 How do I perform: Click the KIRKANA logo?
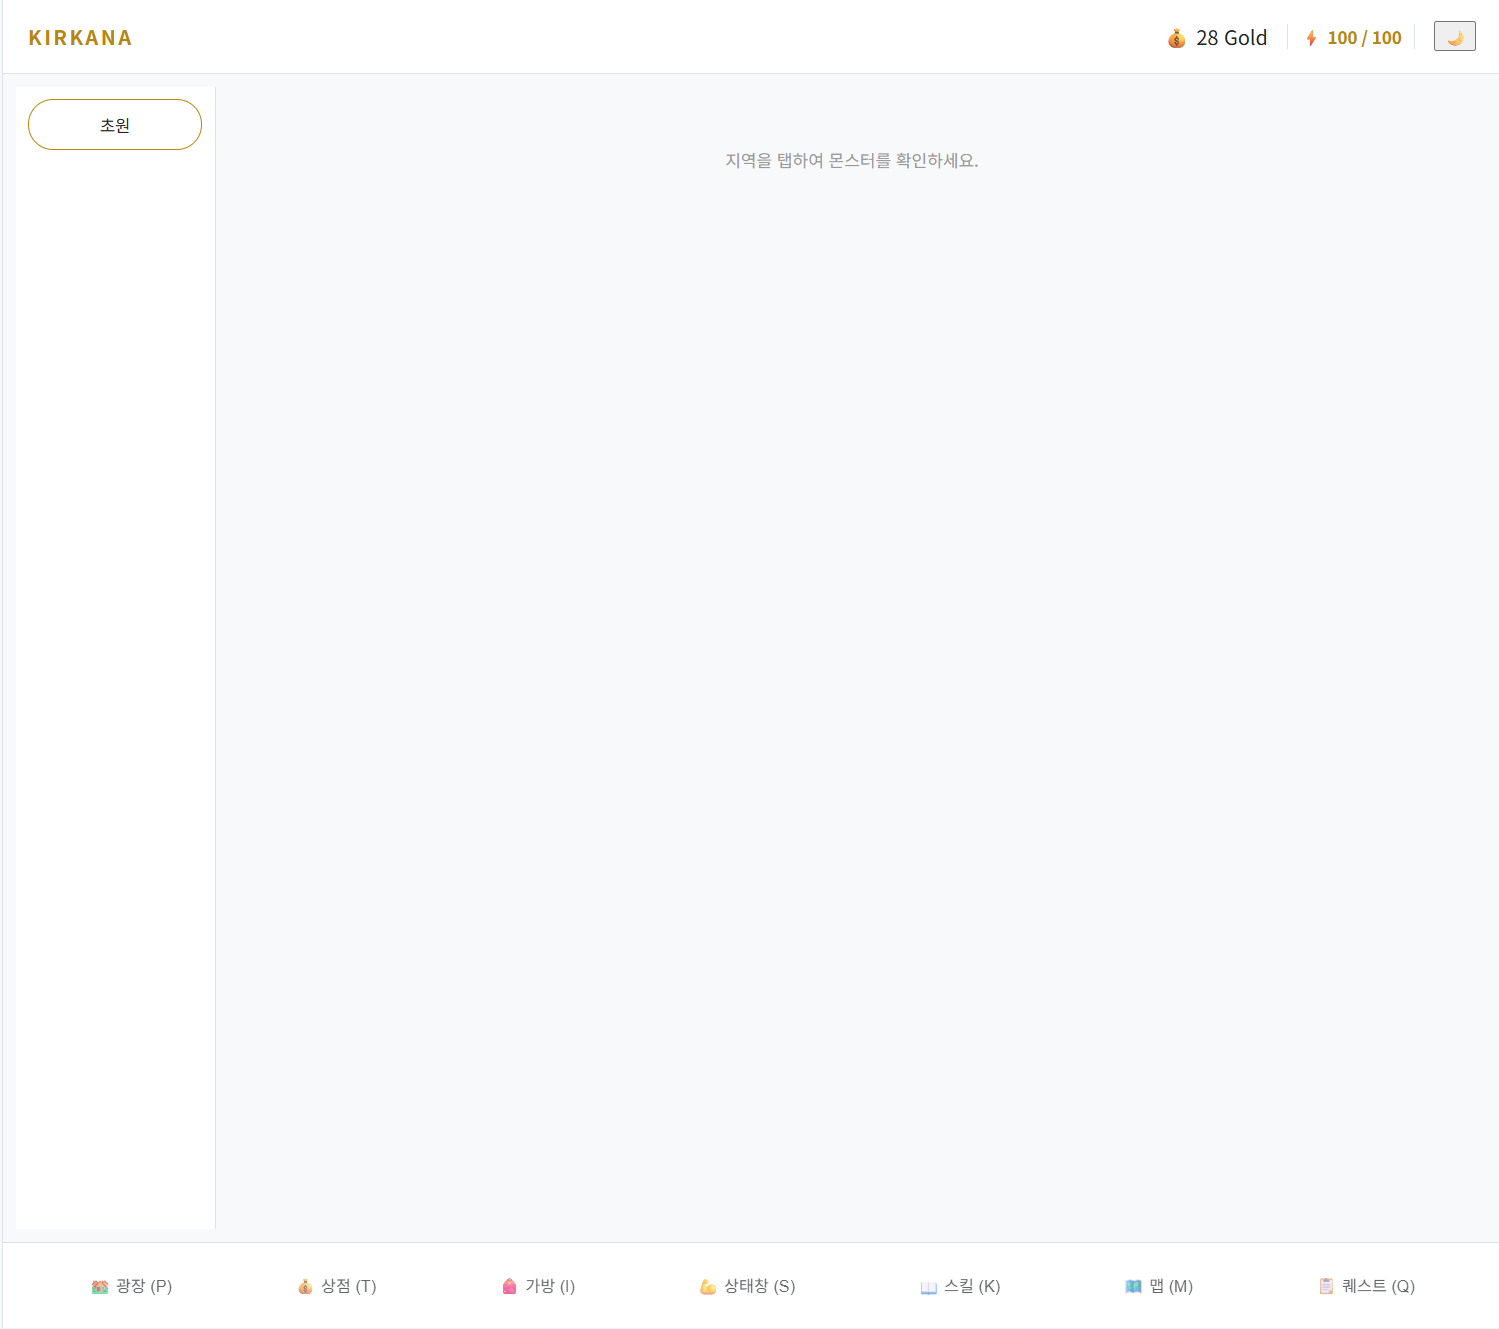80,38
